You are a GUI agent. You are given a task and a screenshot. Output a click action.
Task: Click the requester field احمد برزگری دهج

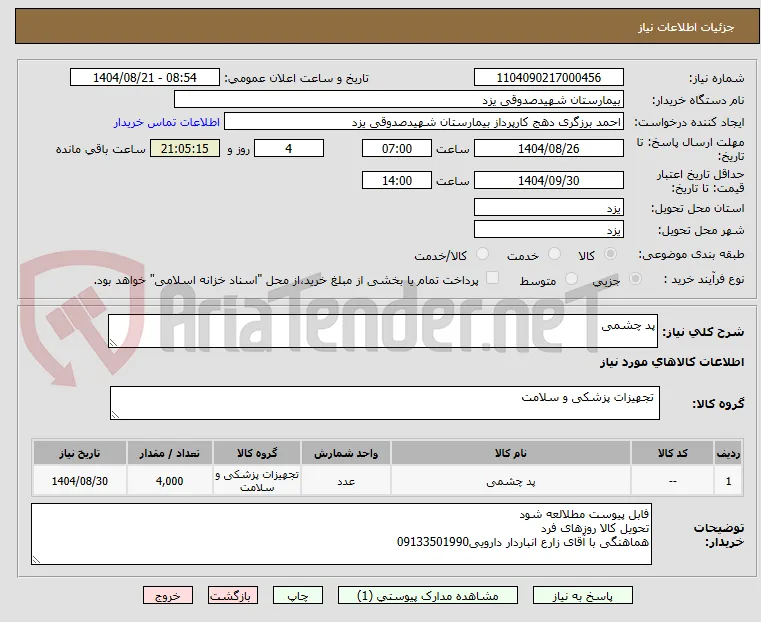point(424,122)
